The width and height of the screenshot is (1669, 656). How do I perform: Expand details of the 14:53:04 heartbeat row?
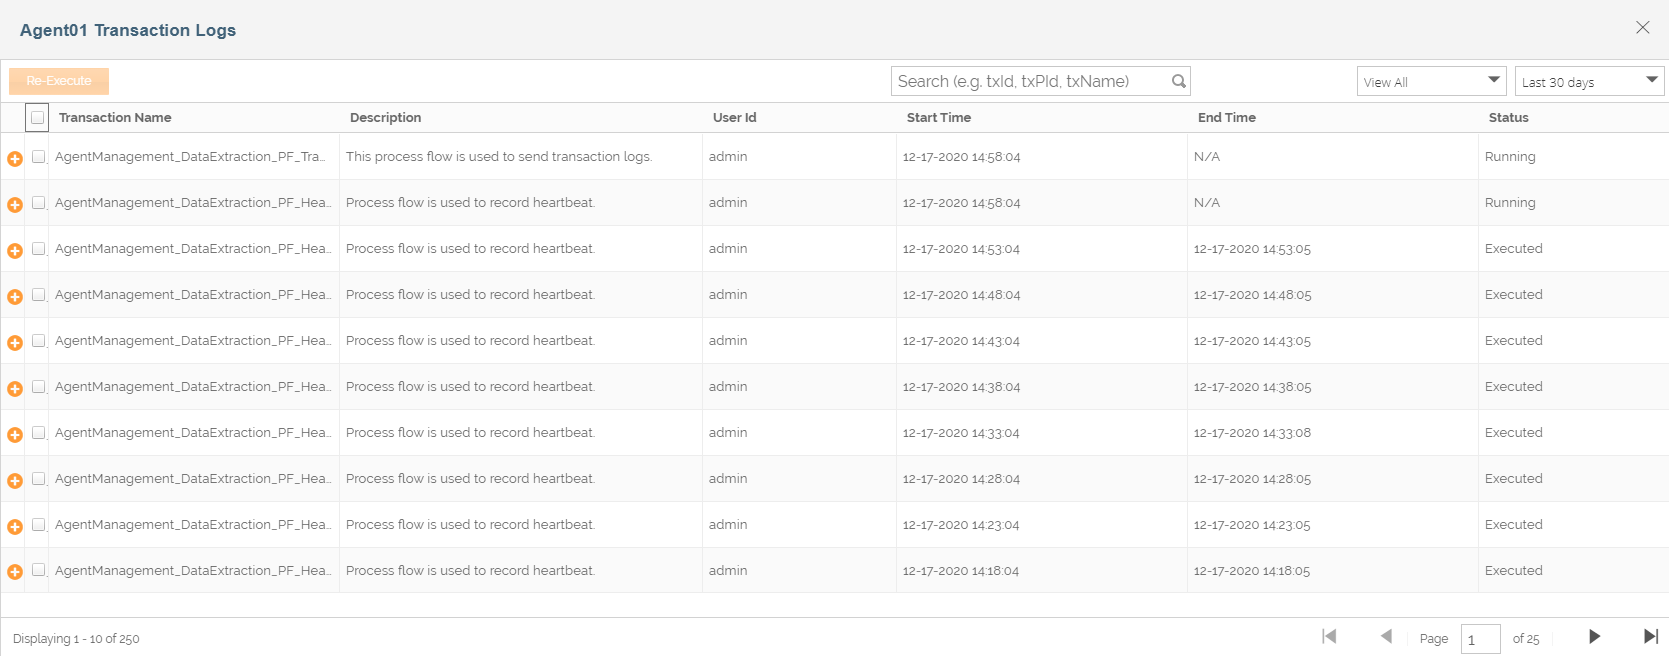[x=15, y=251]
